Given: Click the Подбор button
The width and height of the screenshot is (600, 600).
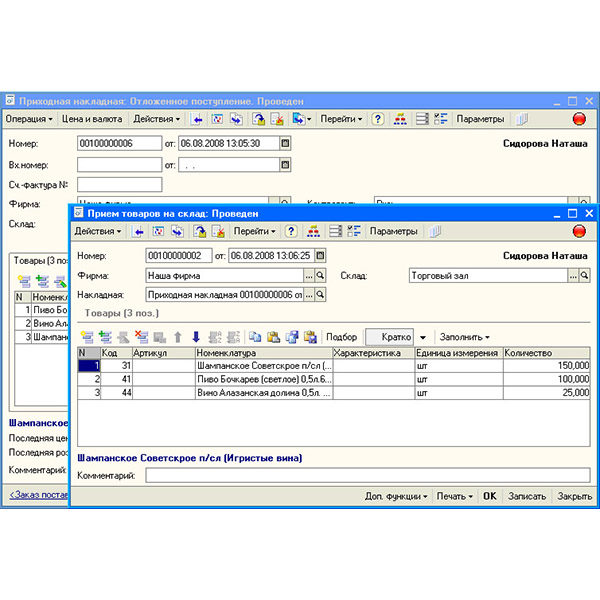Looking at the screenshot, I should tap(341, 337).
